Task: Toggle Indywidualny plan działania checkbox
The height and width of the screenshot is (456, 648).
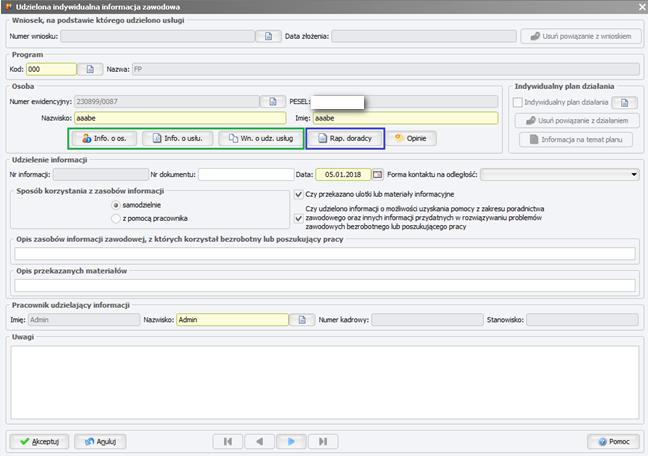Action: (517, 102)
